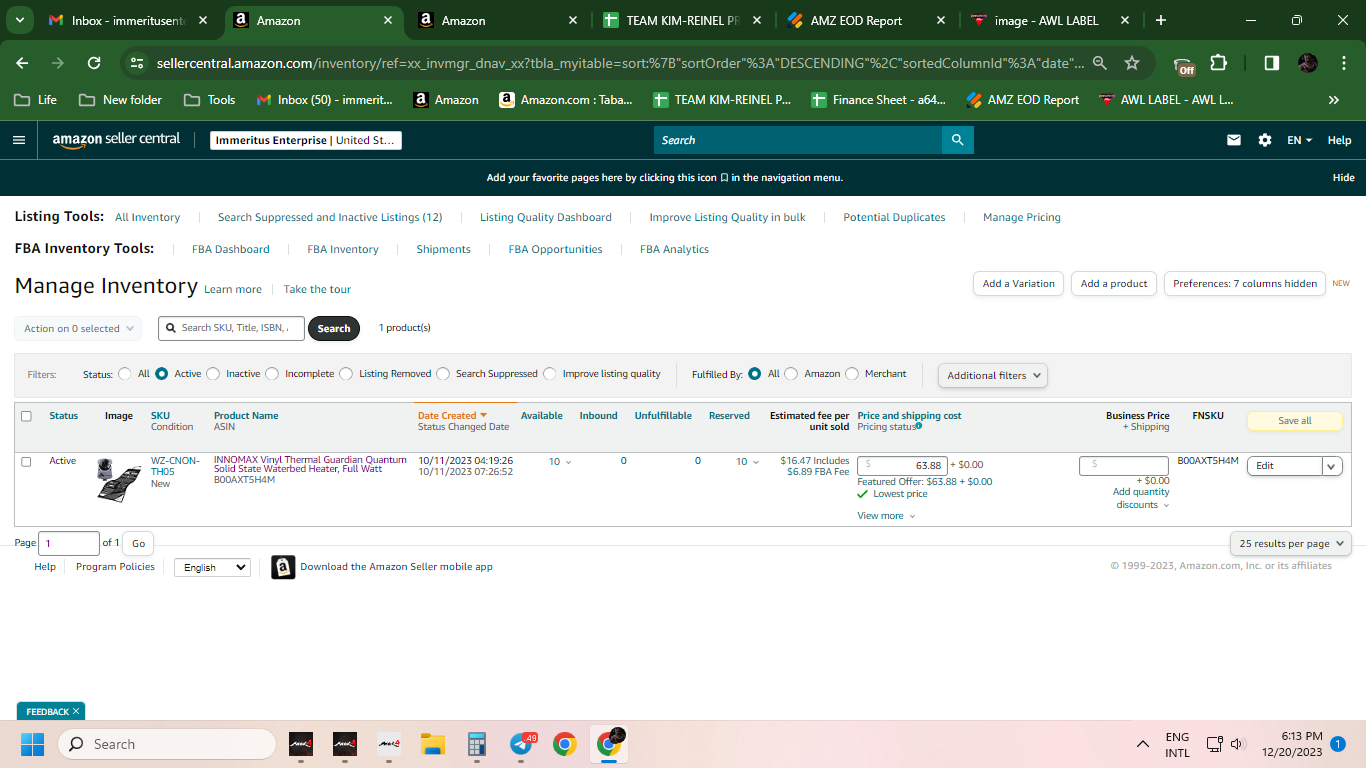This screenshot has height=768, width=1366.
Task: Open Preferences: 7 columns hidden
Action: click(1245, 284)
